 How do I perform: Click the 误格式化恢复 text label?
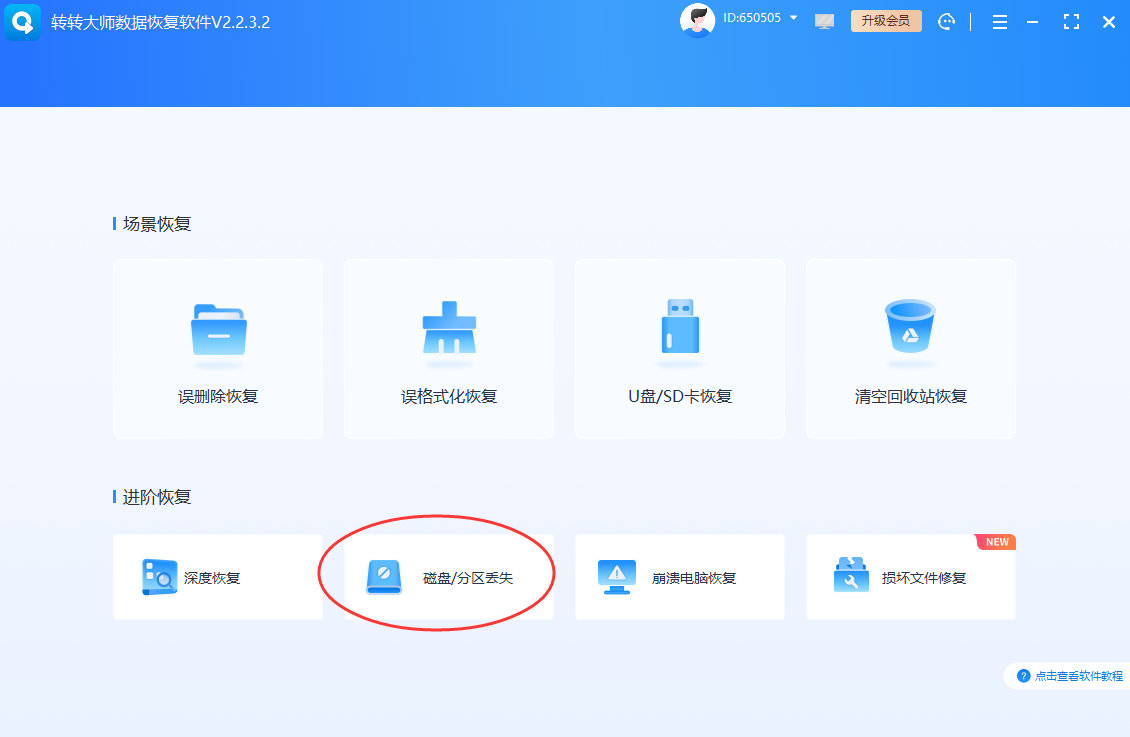(x=449, y=396)
